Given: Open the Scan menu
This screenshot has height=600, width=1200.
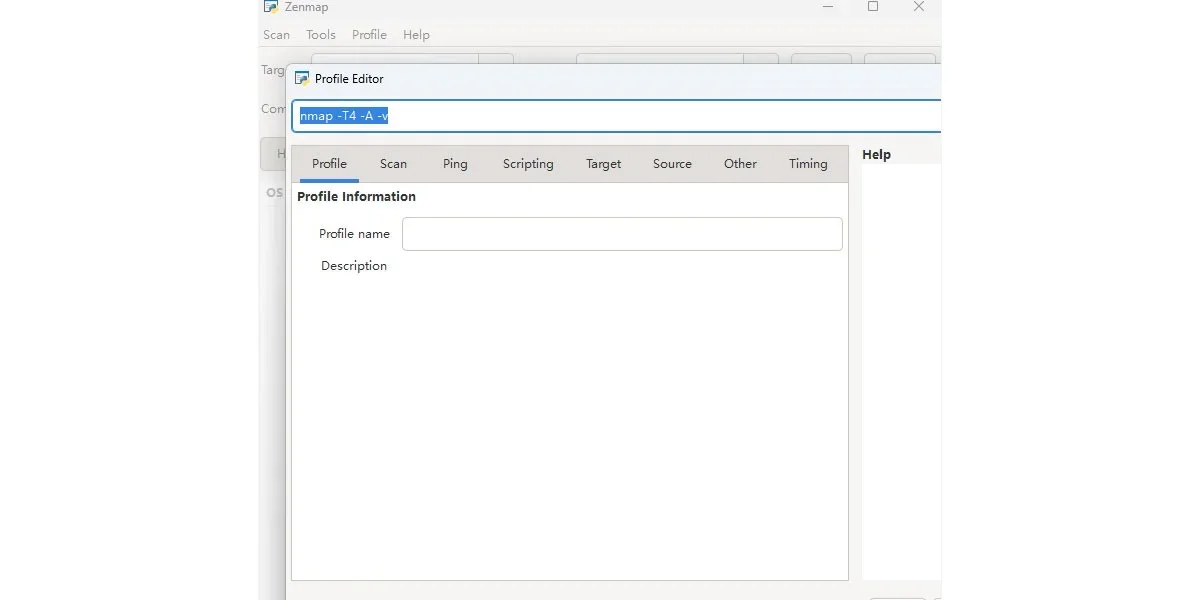Looking at the screenshot, I should point(276,35).
